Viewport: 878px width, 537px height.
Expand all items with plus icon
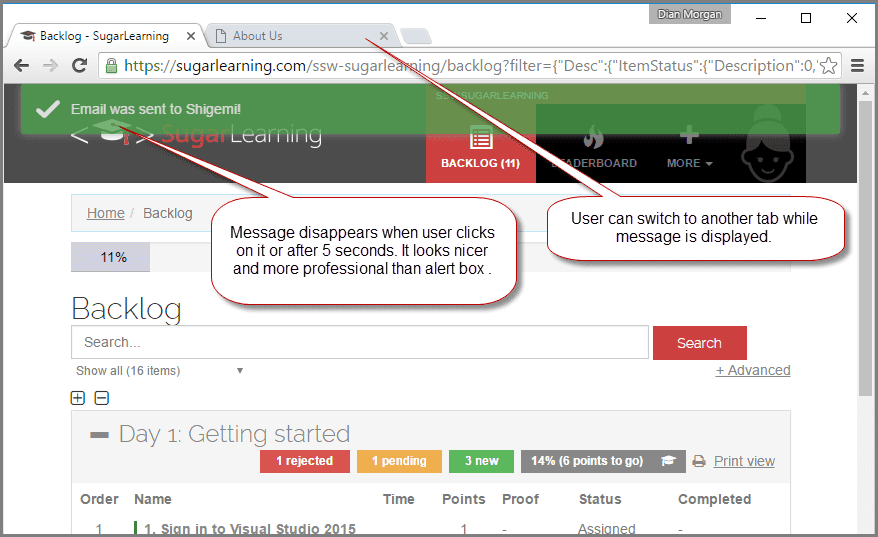78,398
